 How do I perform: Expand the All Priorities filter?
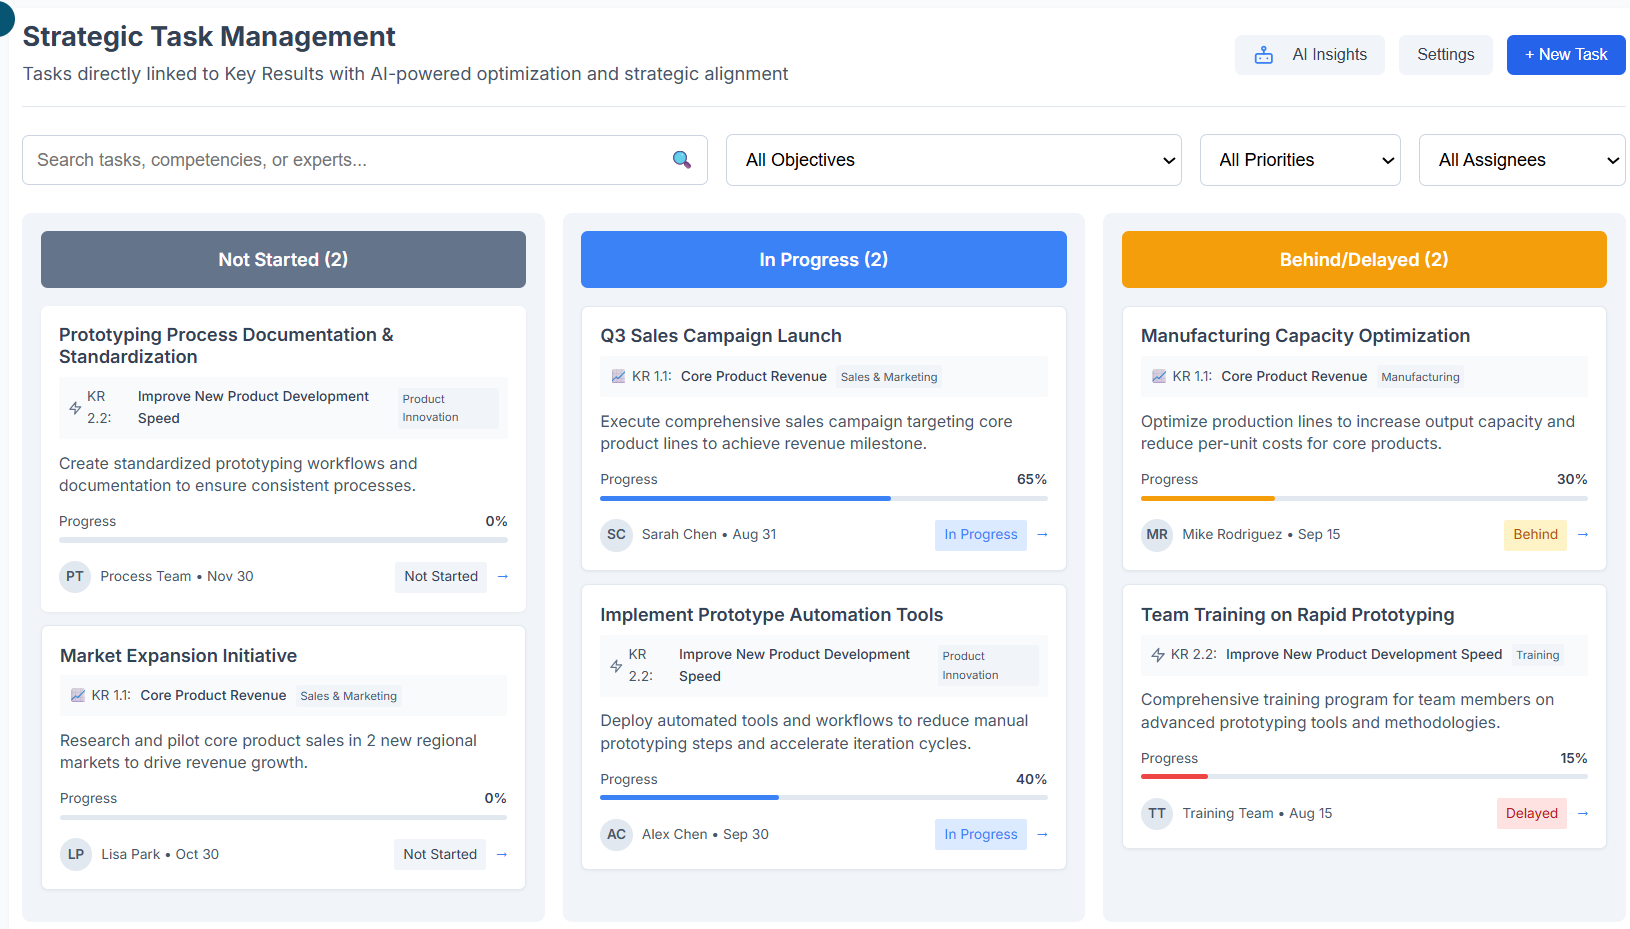(x=1300, y=160)
